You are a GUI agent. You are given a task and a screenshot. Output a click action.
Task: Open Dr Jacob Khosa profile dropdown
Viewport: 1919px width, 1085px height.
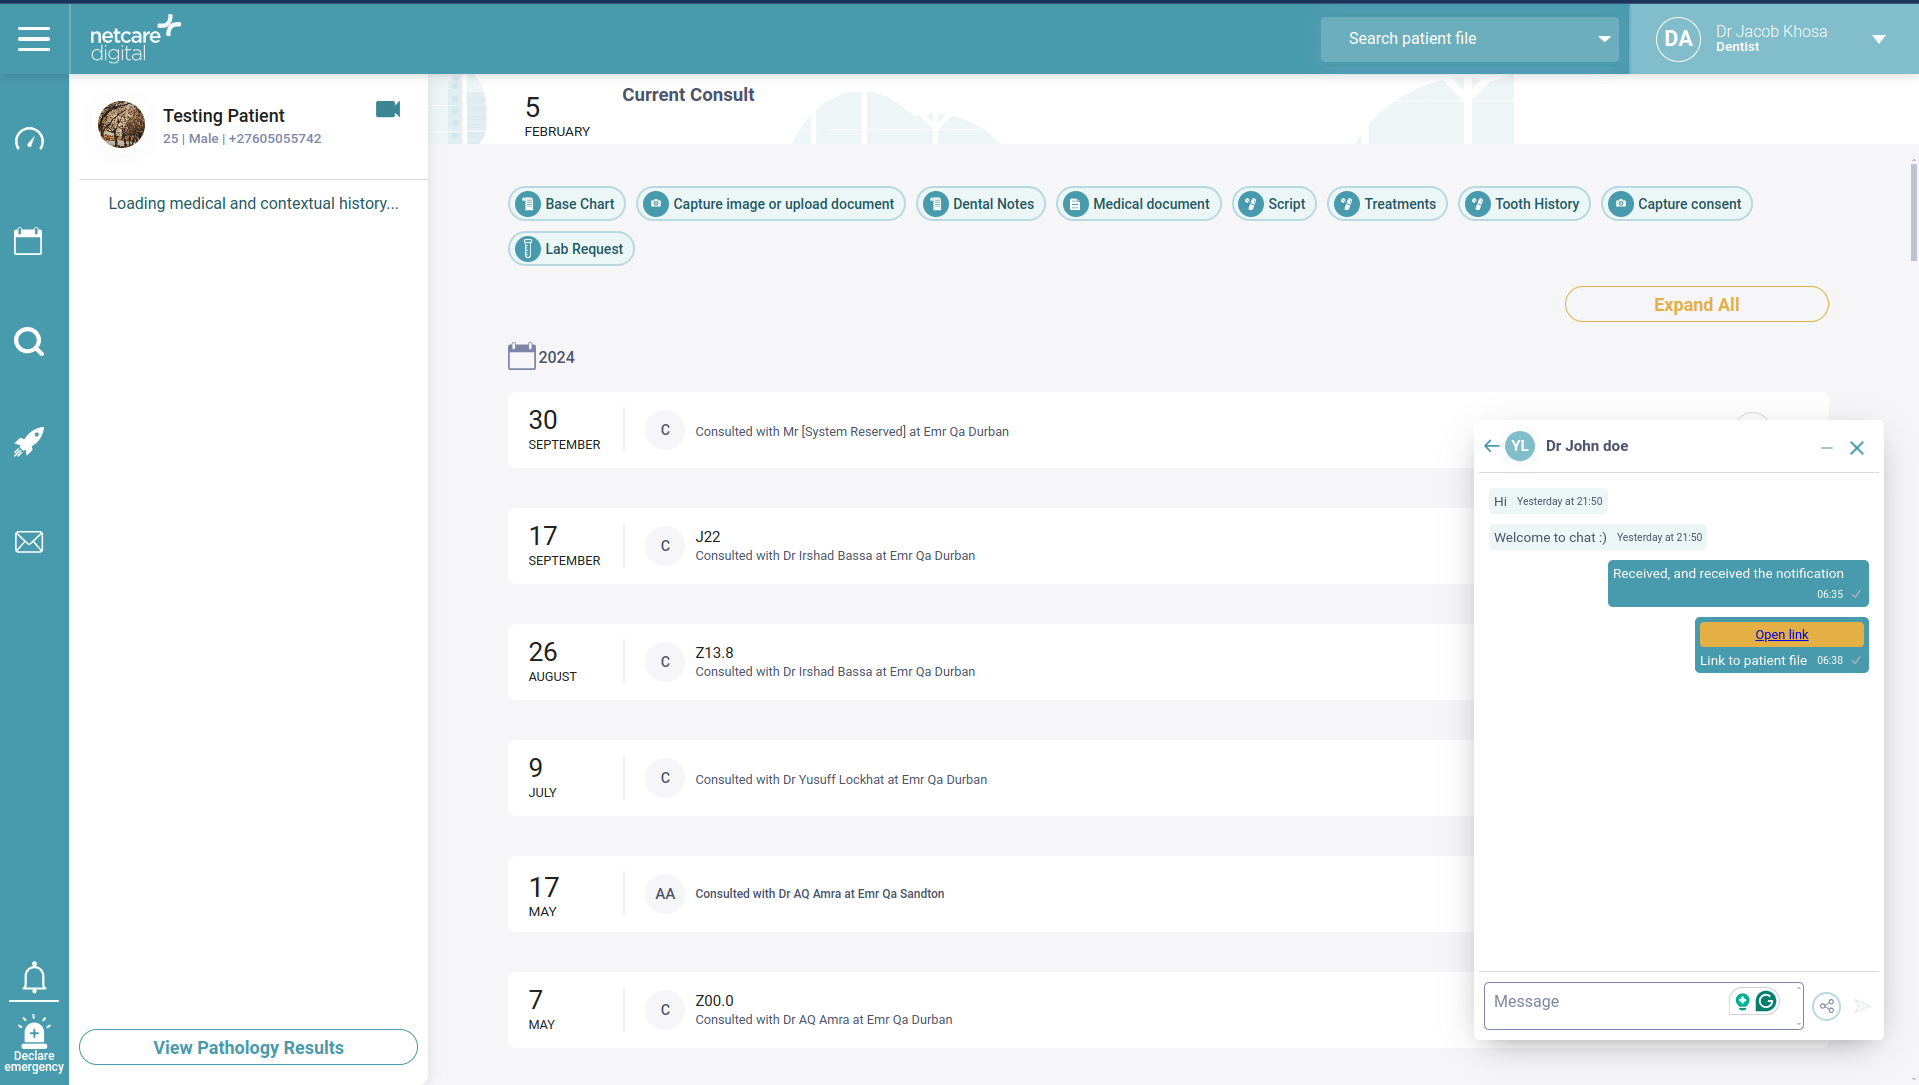(1878, 39)
